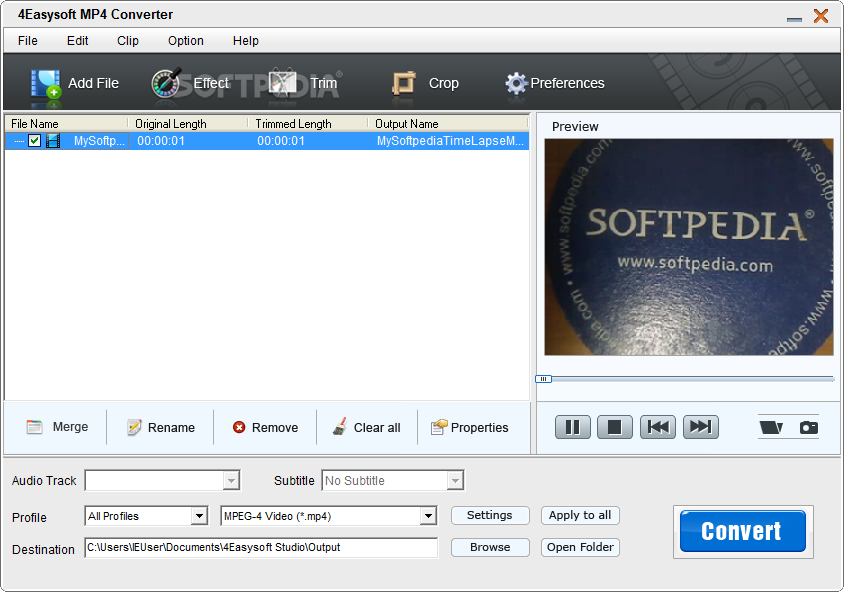
Task: Open the Help menu
Action: tap(245, 41)
